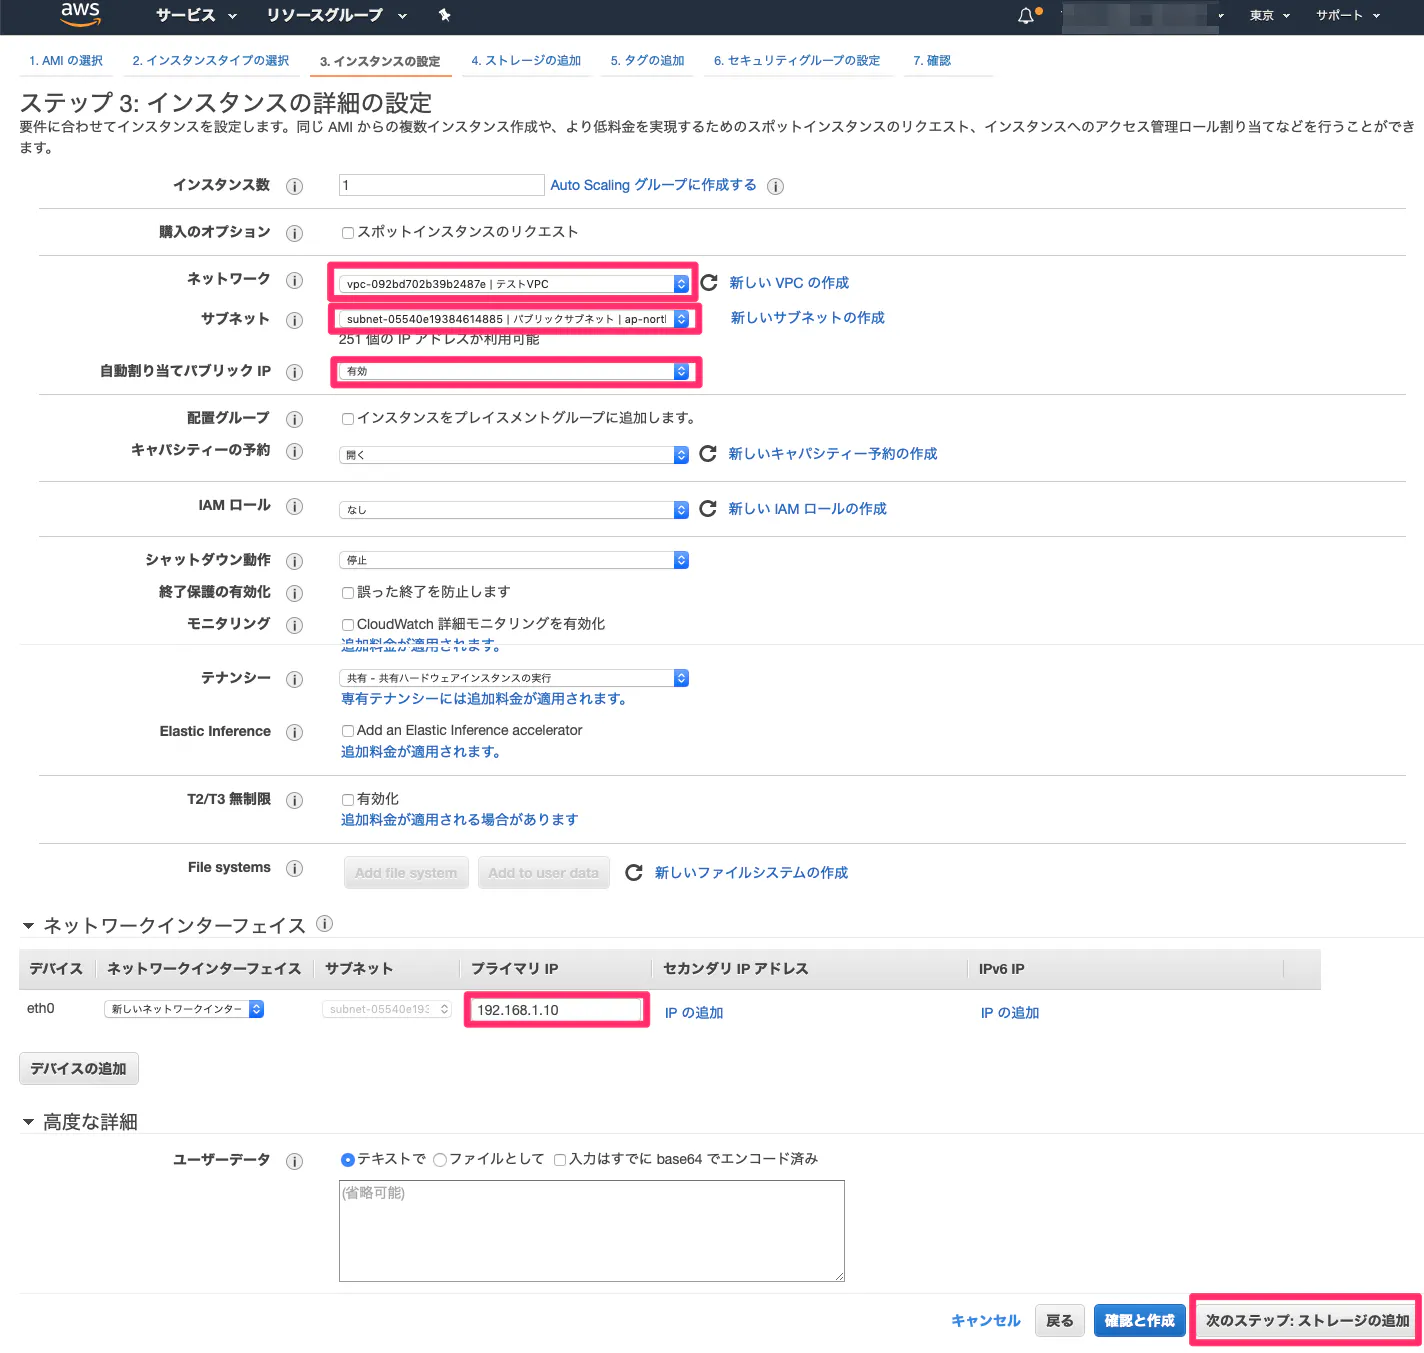Open the サービス menu
The height and width of the screenshot is (1353, 1424).
coord(196,15)
